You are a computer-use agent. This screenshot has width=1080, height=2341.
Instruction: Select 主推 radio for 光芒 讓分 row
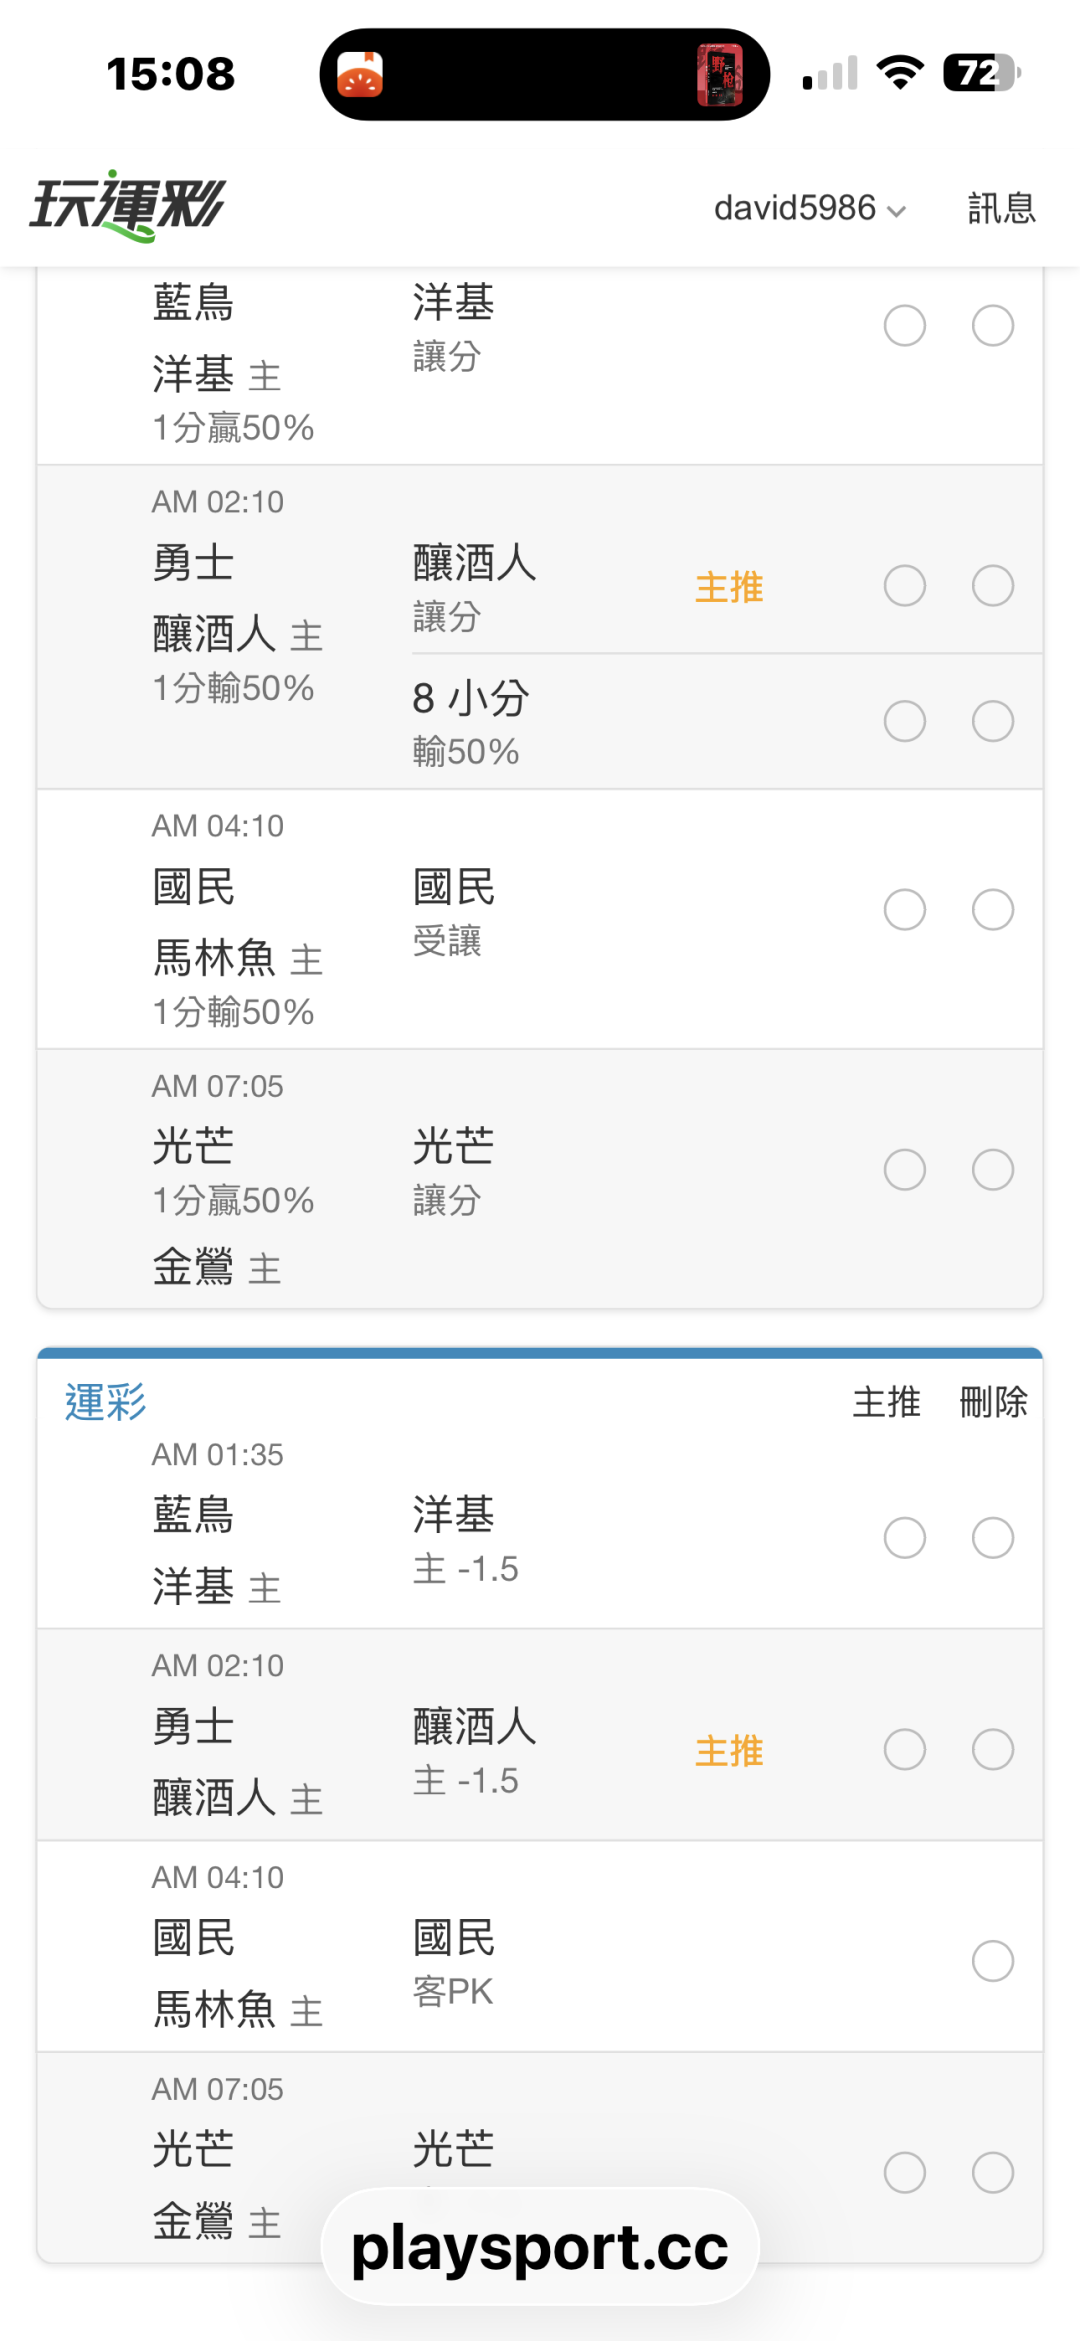pyautogui.click(x=905, y=1170)
